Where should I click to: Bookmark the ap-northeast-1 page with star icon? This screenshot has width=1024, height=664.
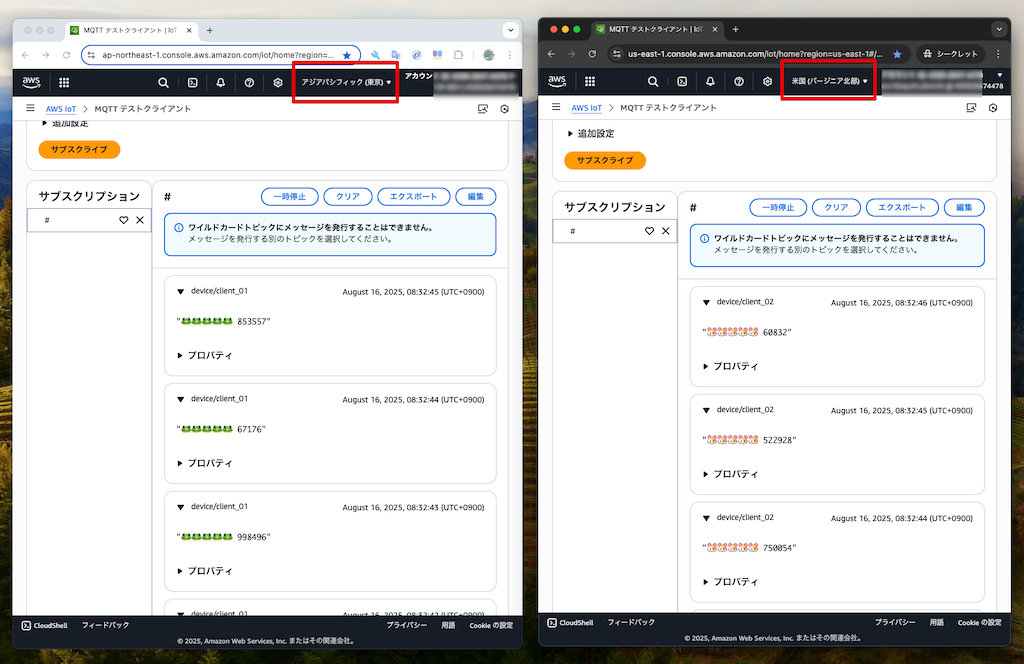[347, 55]
